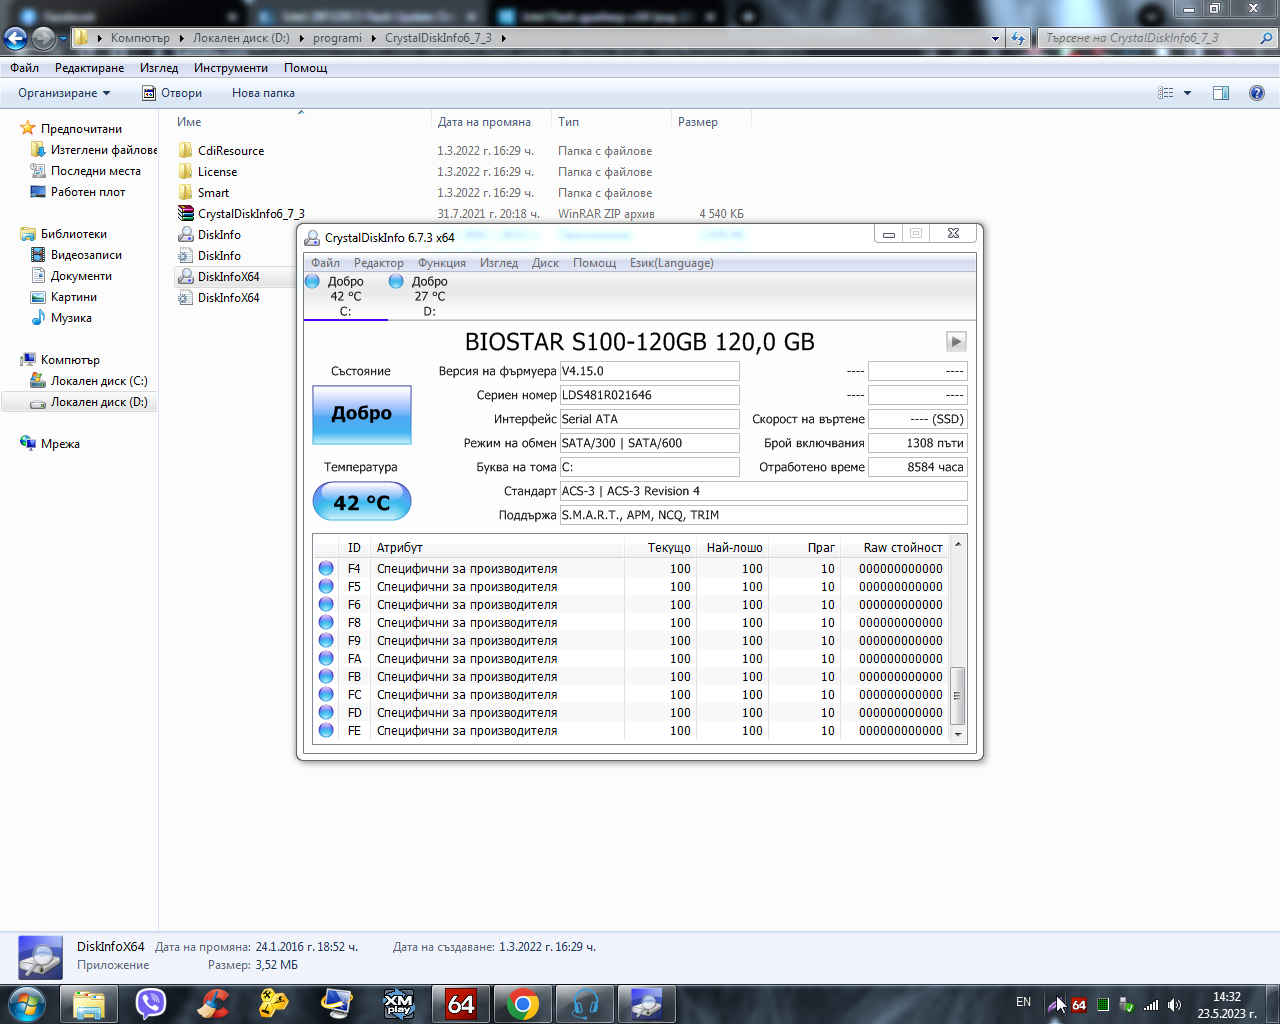Click the Explorer search field
This screenshot has height=1024, width=1280.
(1150, 38)
